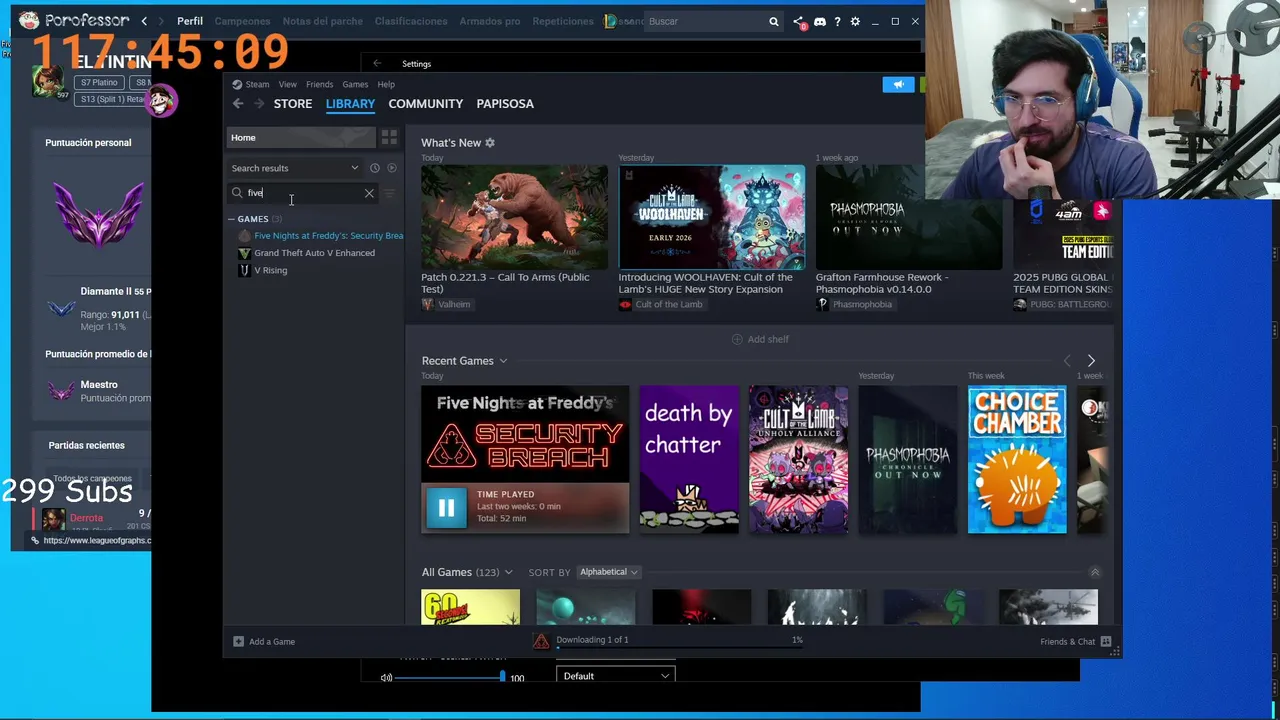Image resolution: width=1280 pixels, height=720 pixels.
Task: Collapse the GAMES category in sidebar
Action: (231, 219)
